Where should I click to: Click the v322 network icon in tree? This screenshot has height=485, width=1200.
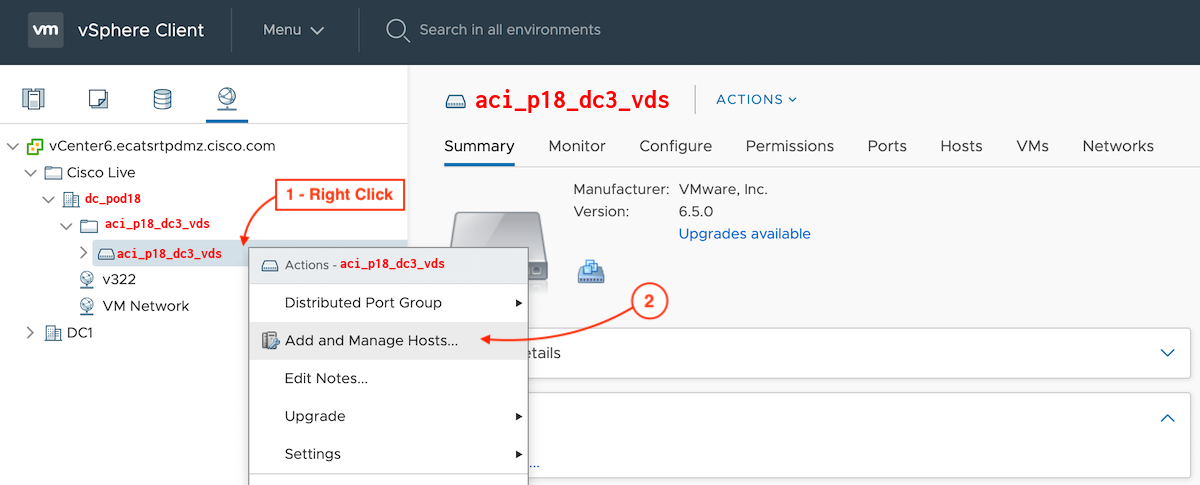pyautogui.click(x=88, y=280)
